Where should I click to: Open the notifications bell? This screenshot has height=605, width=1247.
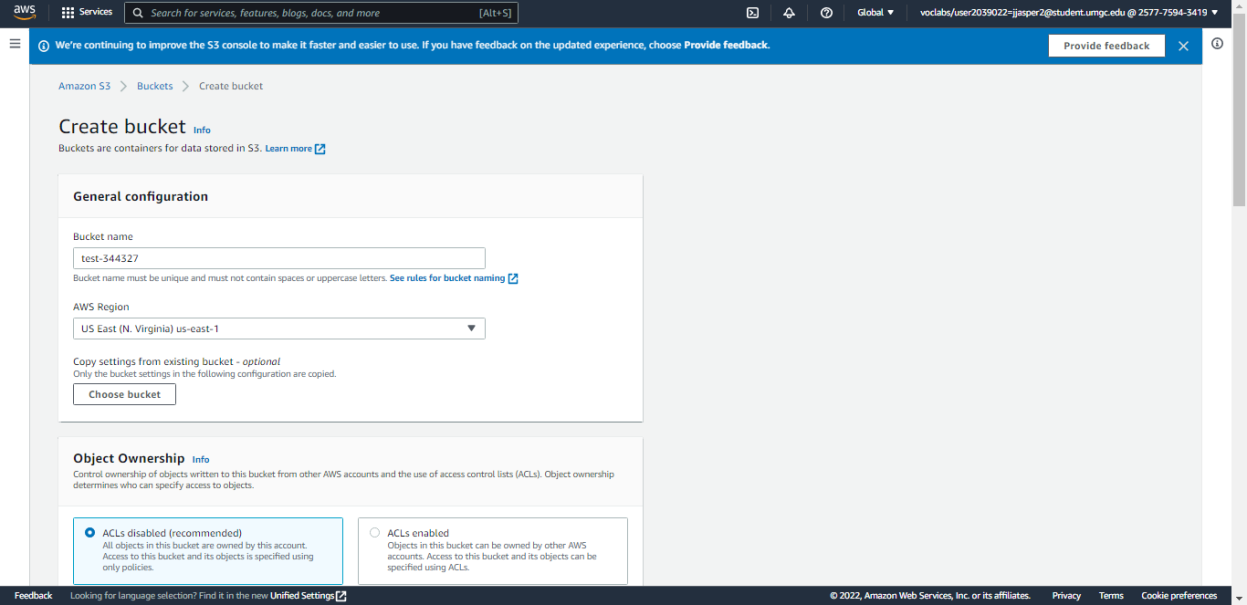click(789, 13)
